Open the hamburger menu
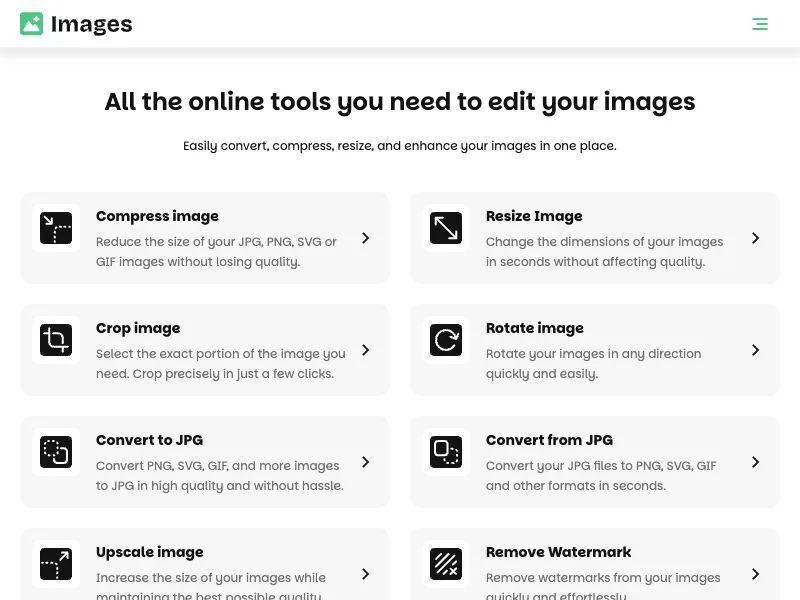 (x=760, y=24)
